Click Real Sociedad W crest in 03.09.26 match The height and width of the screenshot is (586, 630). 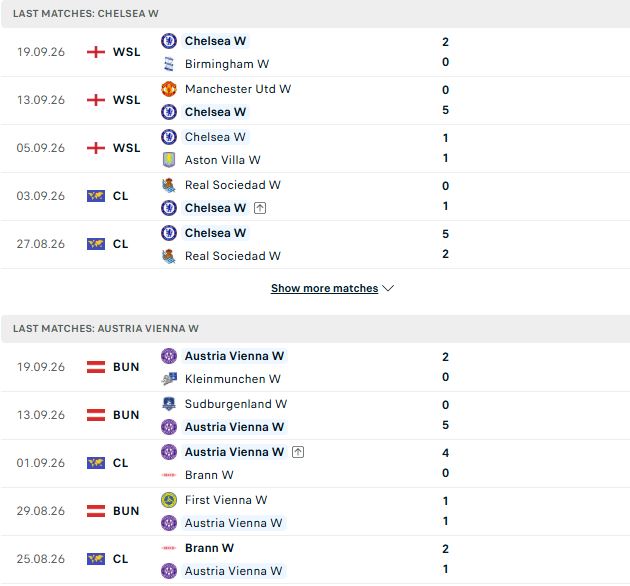(169, 185)
